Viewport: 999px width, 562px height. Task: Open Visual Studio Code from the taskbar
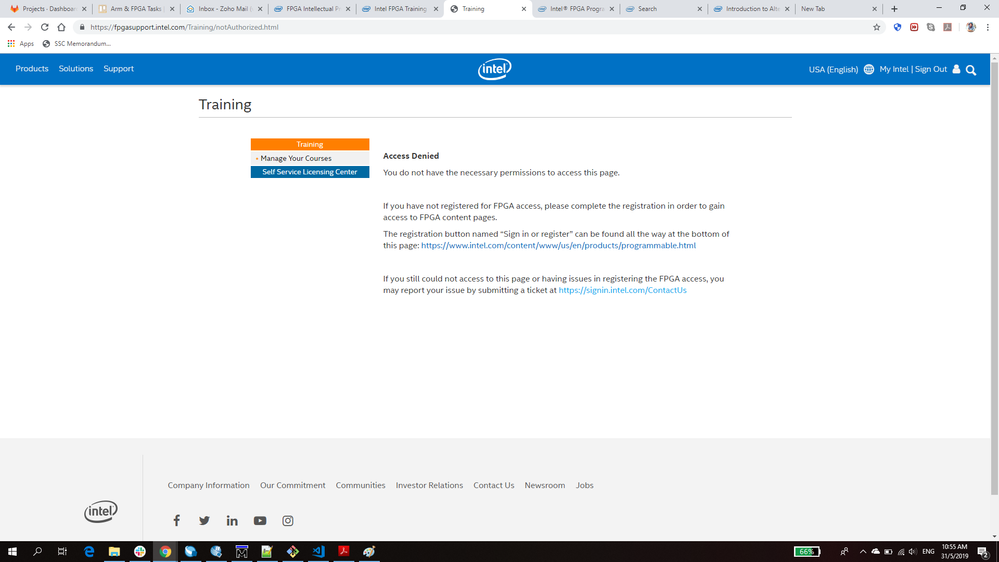tap(318, 552)
